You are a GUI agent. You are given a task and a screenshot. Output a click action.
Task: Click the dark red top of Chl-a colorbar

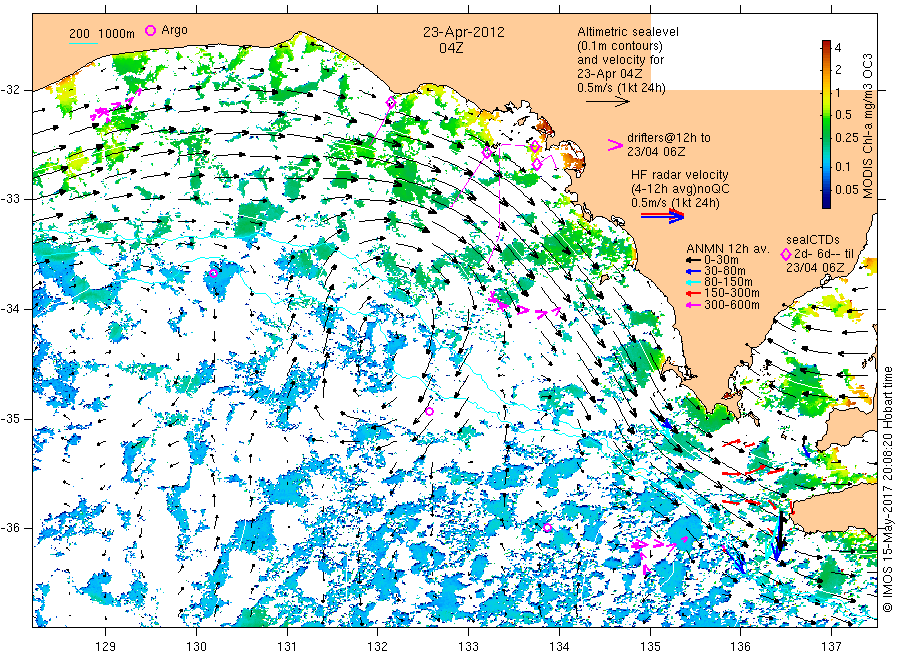pos(826,44)
